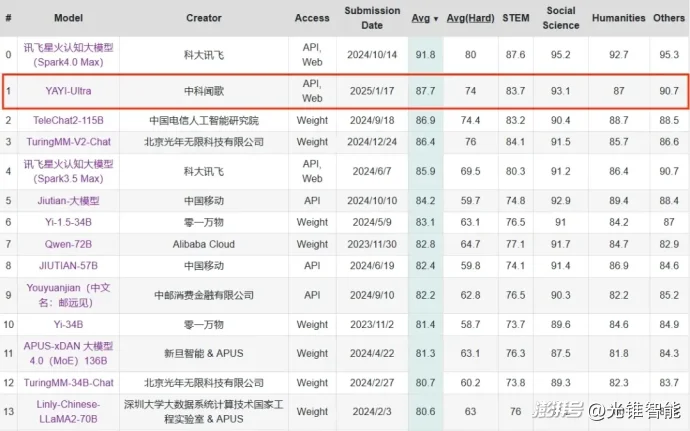
Task: Open the YAYI-Ultra model link
Action: pyautogui.click(x=69, y=91)
